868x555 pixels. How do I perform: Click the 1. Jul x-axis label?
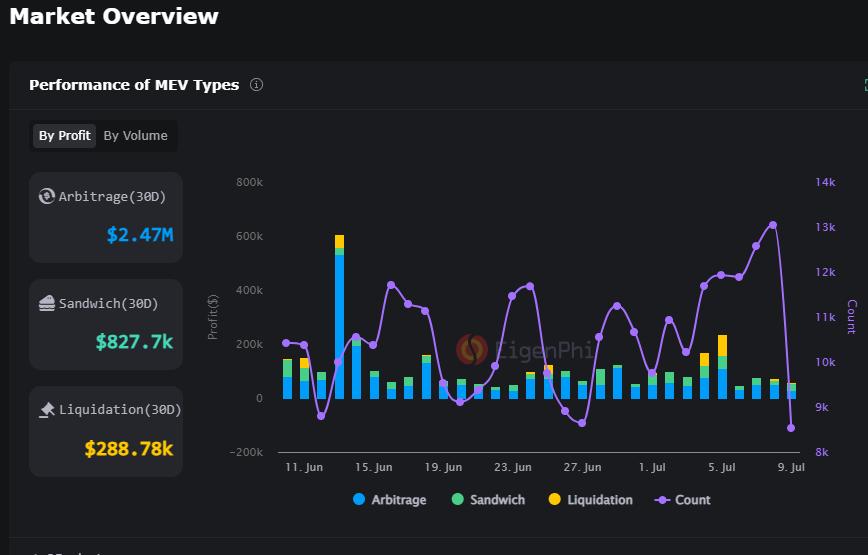652,467
